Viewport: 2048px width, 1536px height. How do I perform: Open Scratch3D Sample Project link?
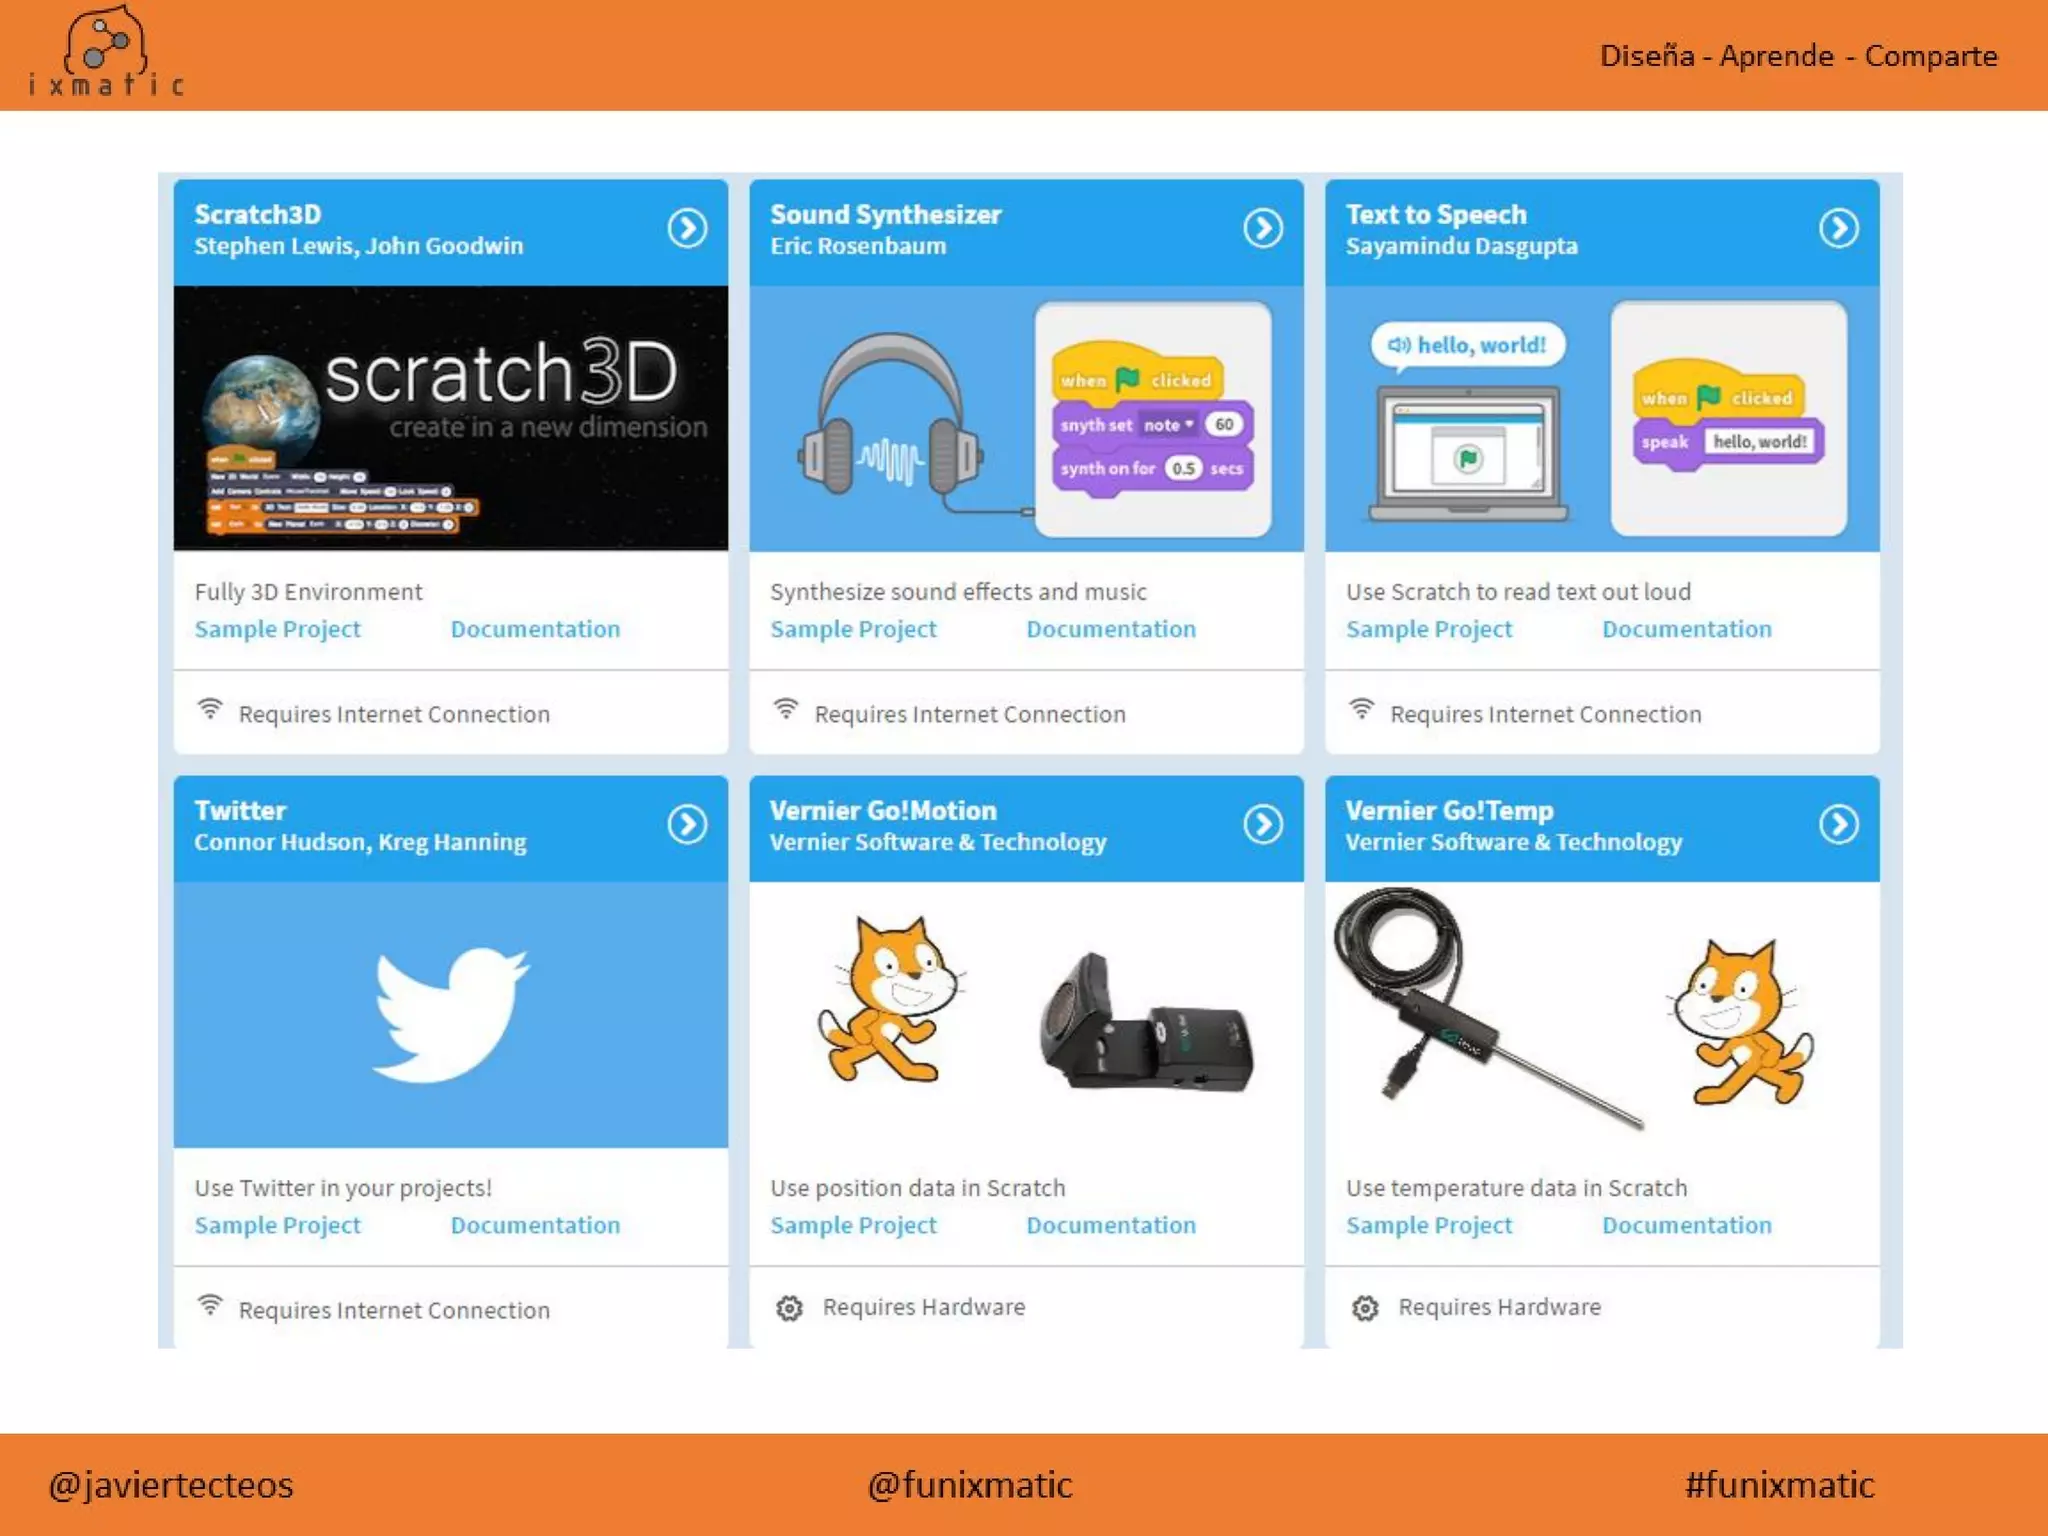pyautogui.click(x=277, y=629)
